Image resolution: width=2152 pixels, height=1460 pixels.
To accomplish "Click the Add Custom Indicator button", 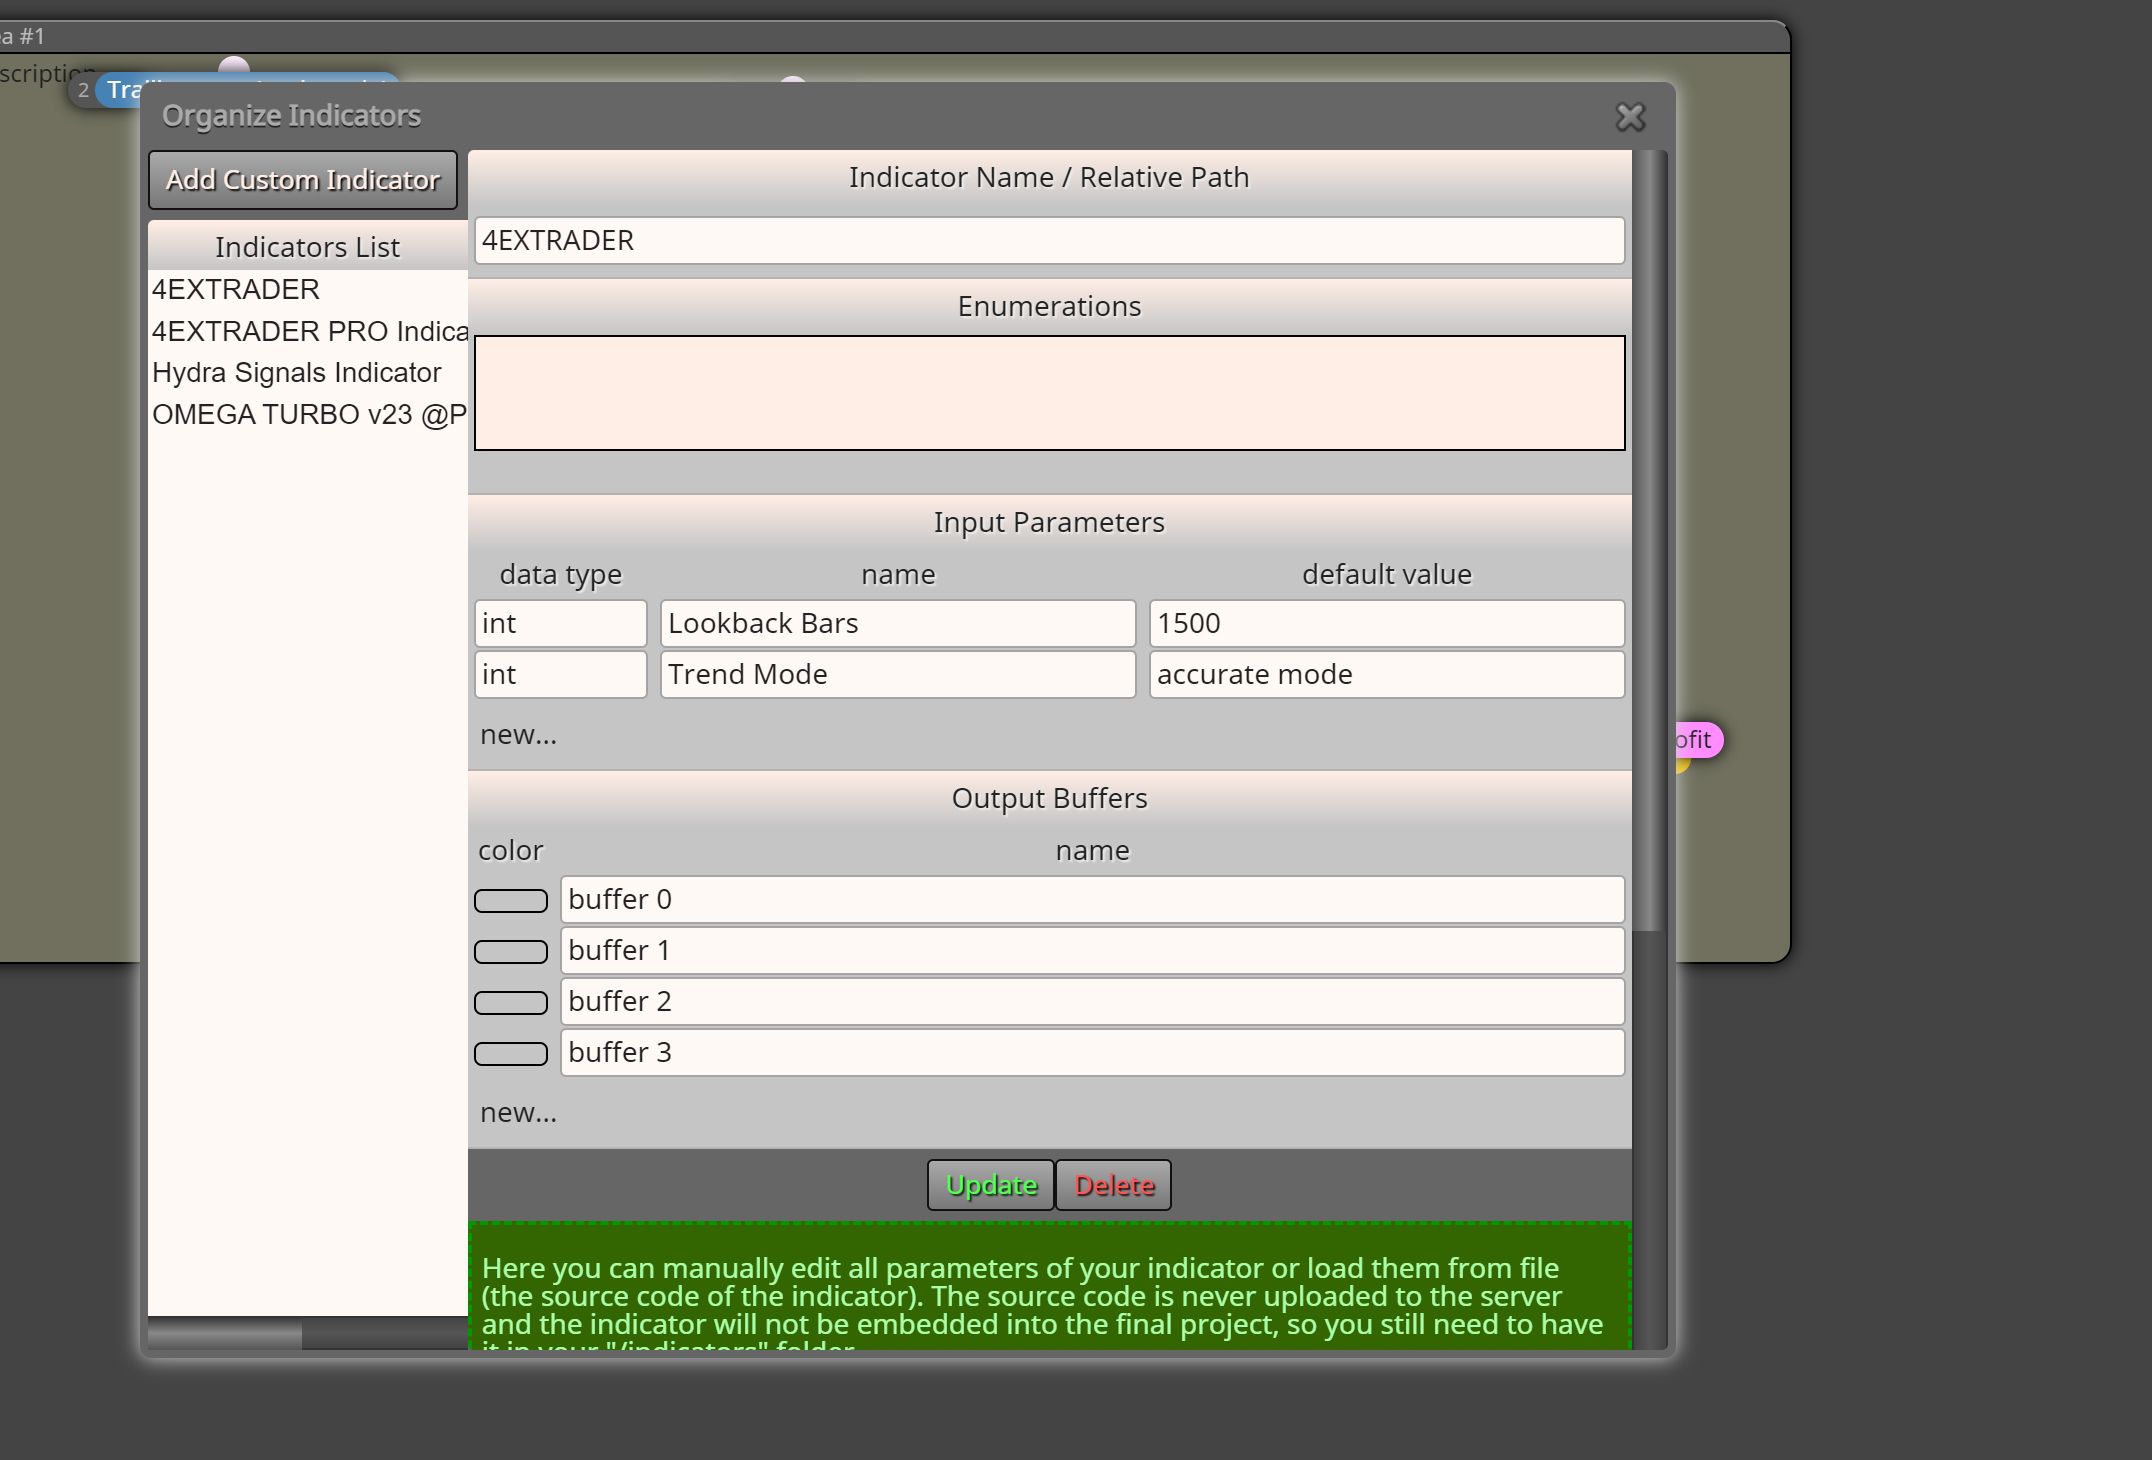I will 303,180.
